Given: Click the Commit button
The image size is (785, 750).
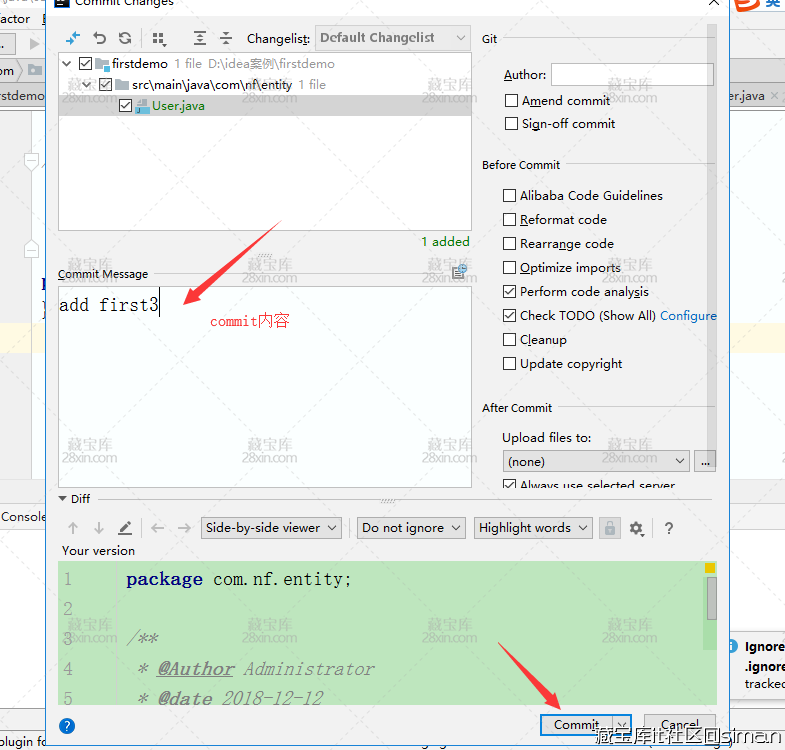Looking at the screenshot, I should (576, 725).
